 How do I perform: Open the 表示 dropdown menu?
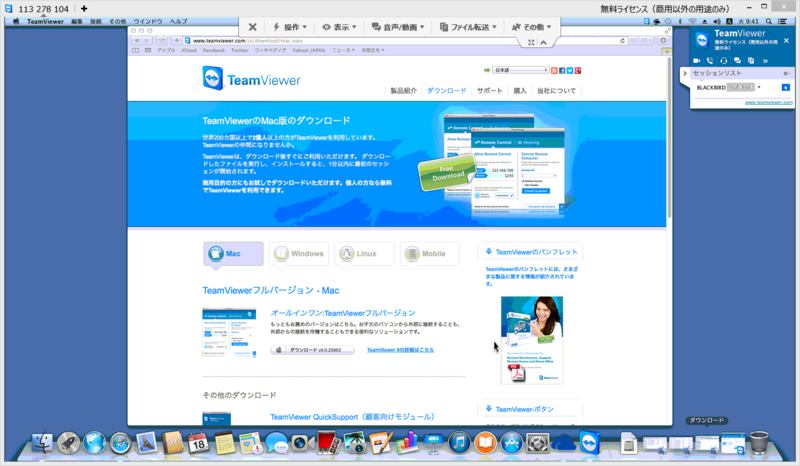[x=339, y=27]
